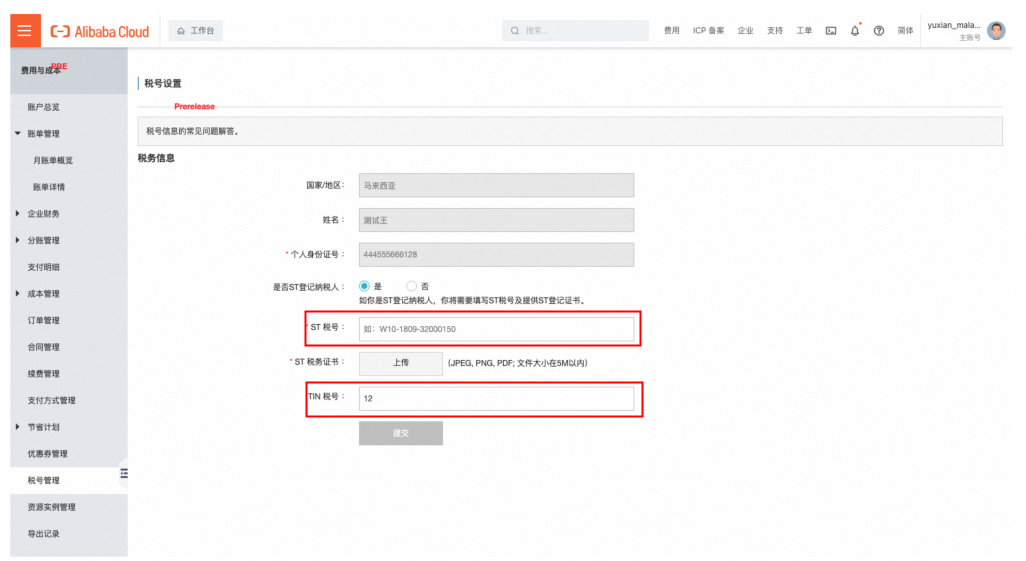The image size is (1026, 561).
Task: Open 支付方式管理 in the sidebar
Action: [x=51, y=401]
